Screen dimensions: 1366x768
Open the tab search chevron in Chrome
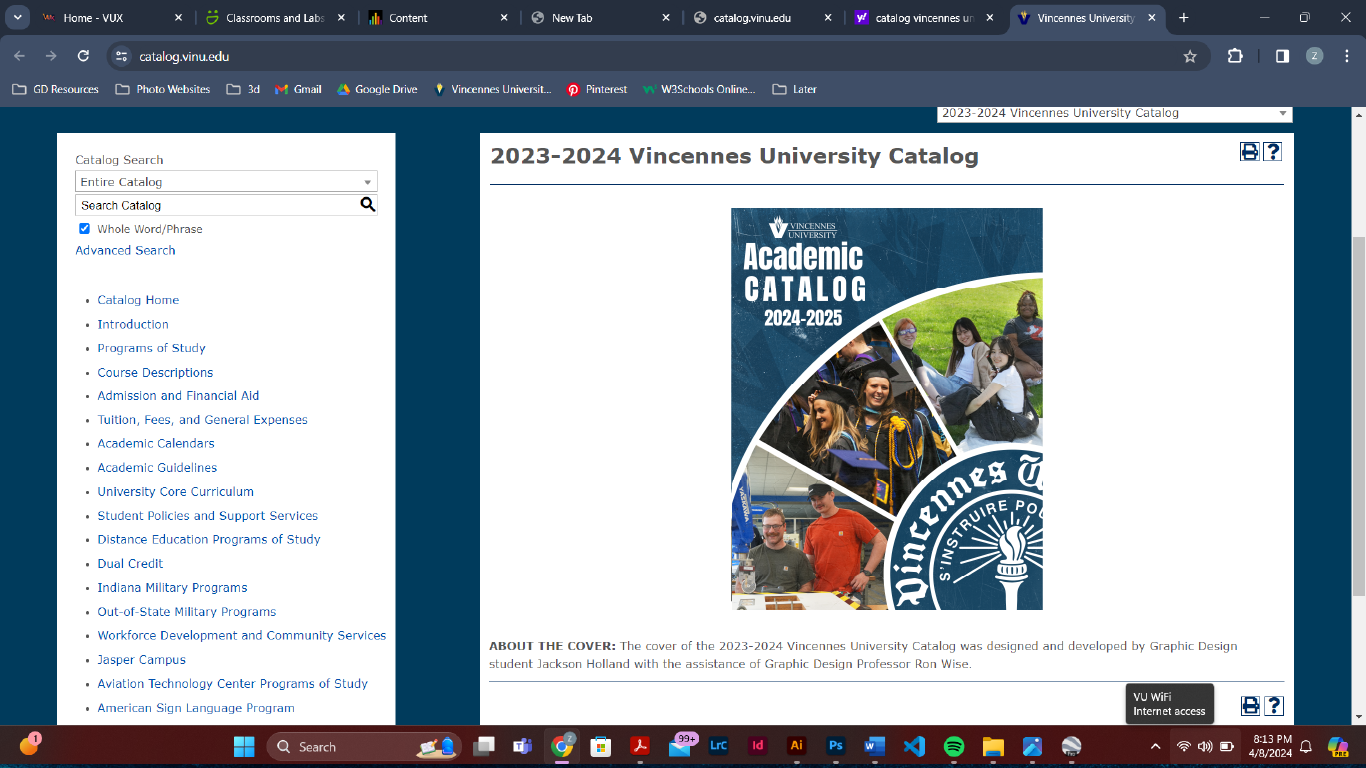[17, 18]
